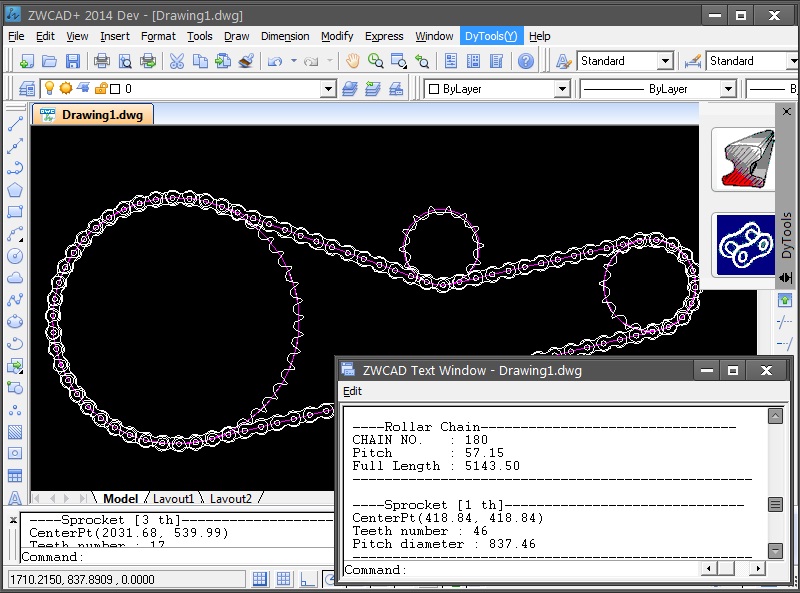
Task: Click the Multiline Text tool
Action: pos(15,498)
